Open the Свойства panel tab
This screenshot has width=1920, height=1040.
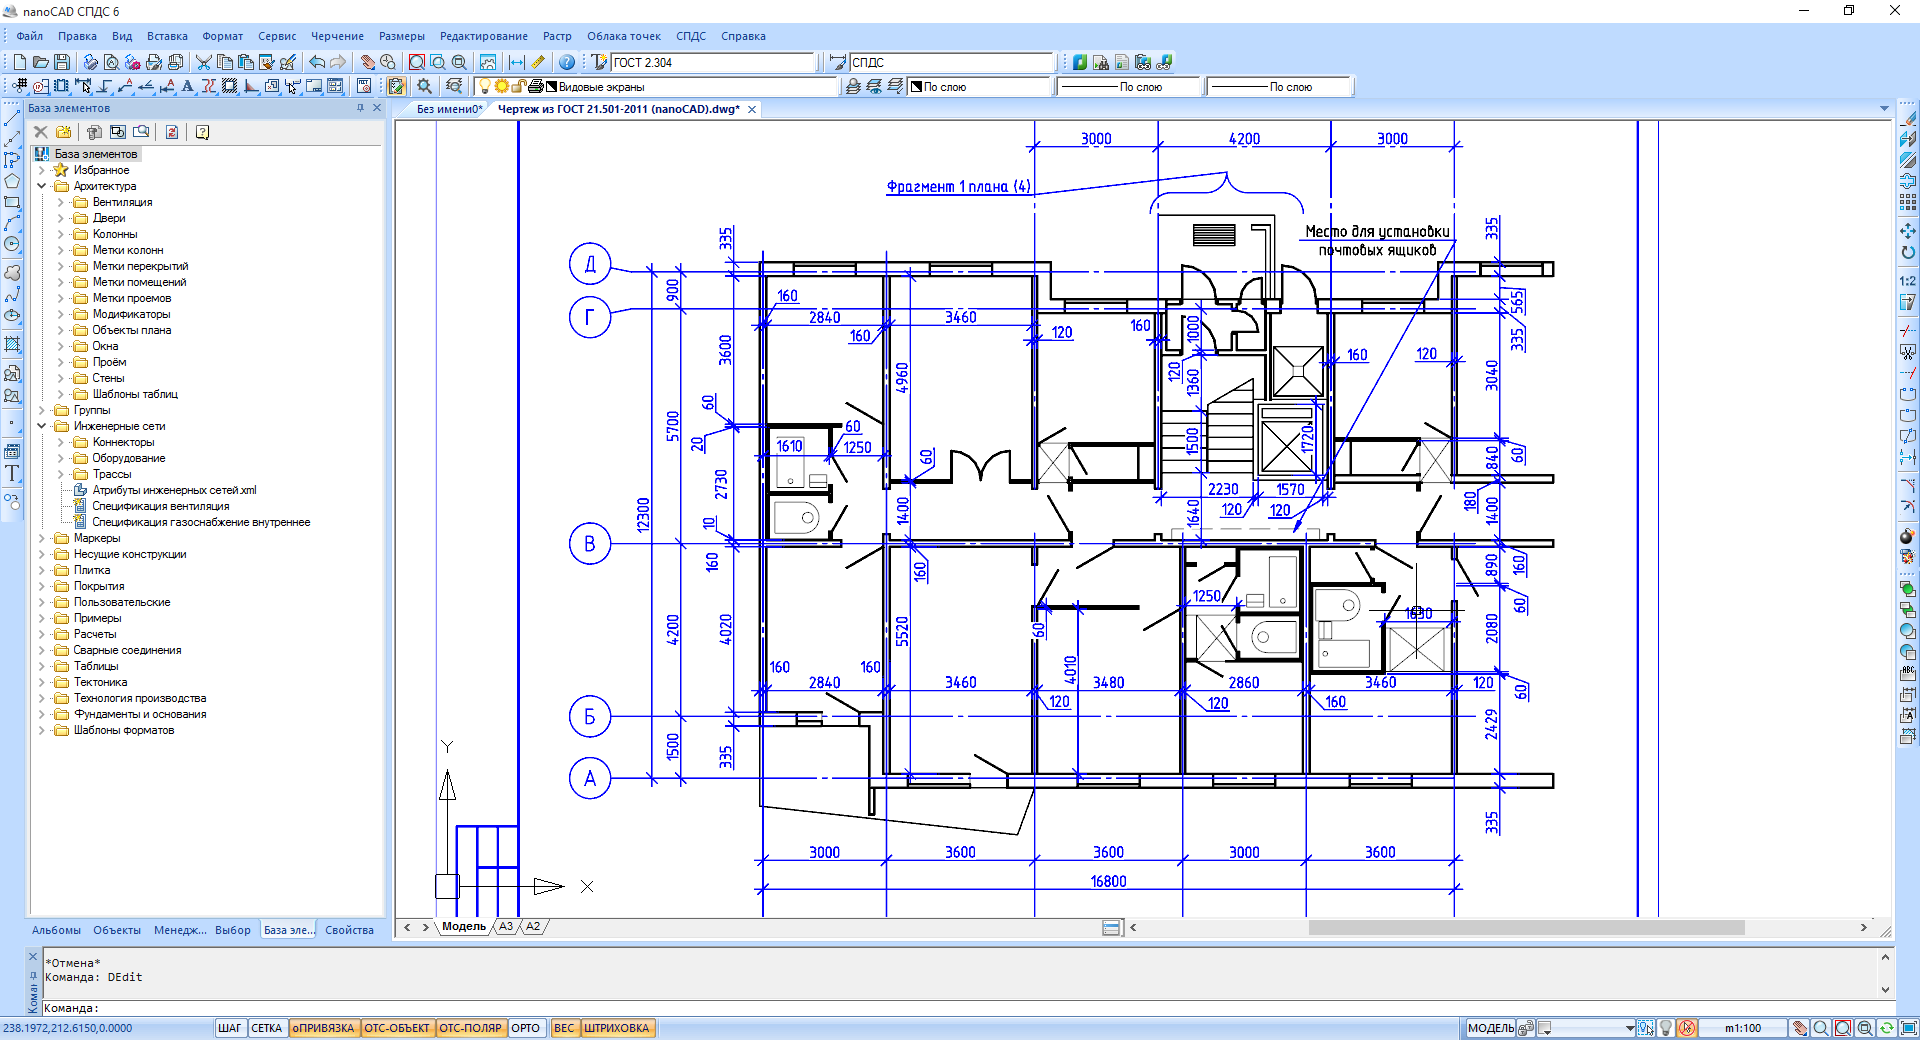coord(349,930)
